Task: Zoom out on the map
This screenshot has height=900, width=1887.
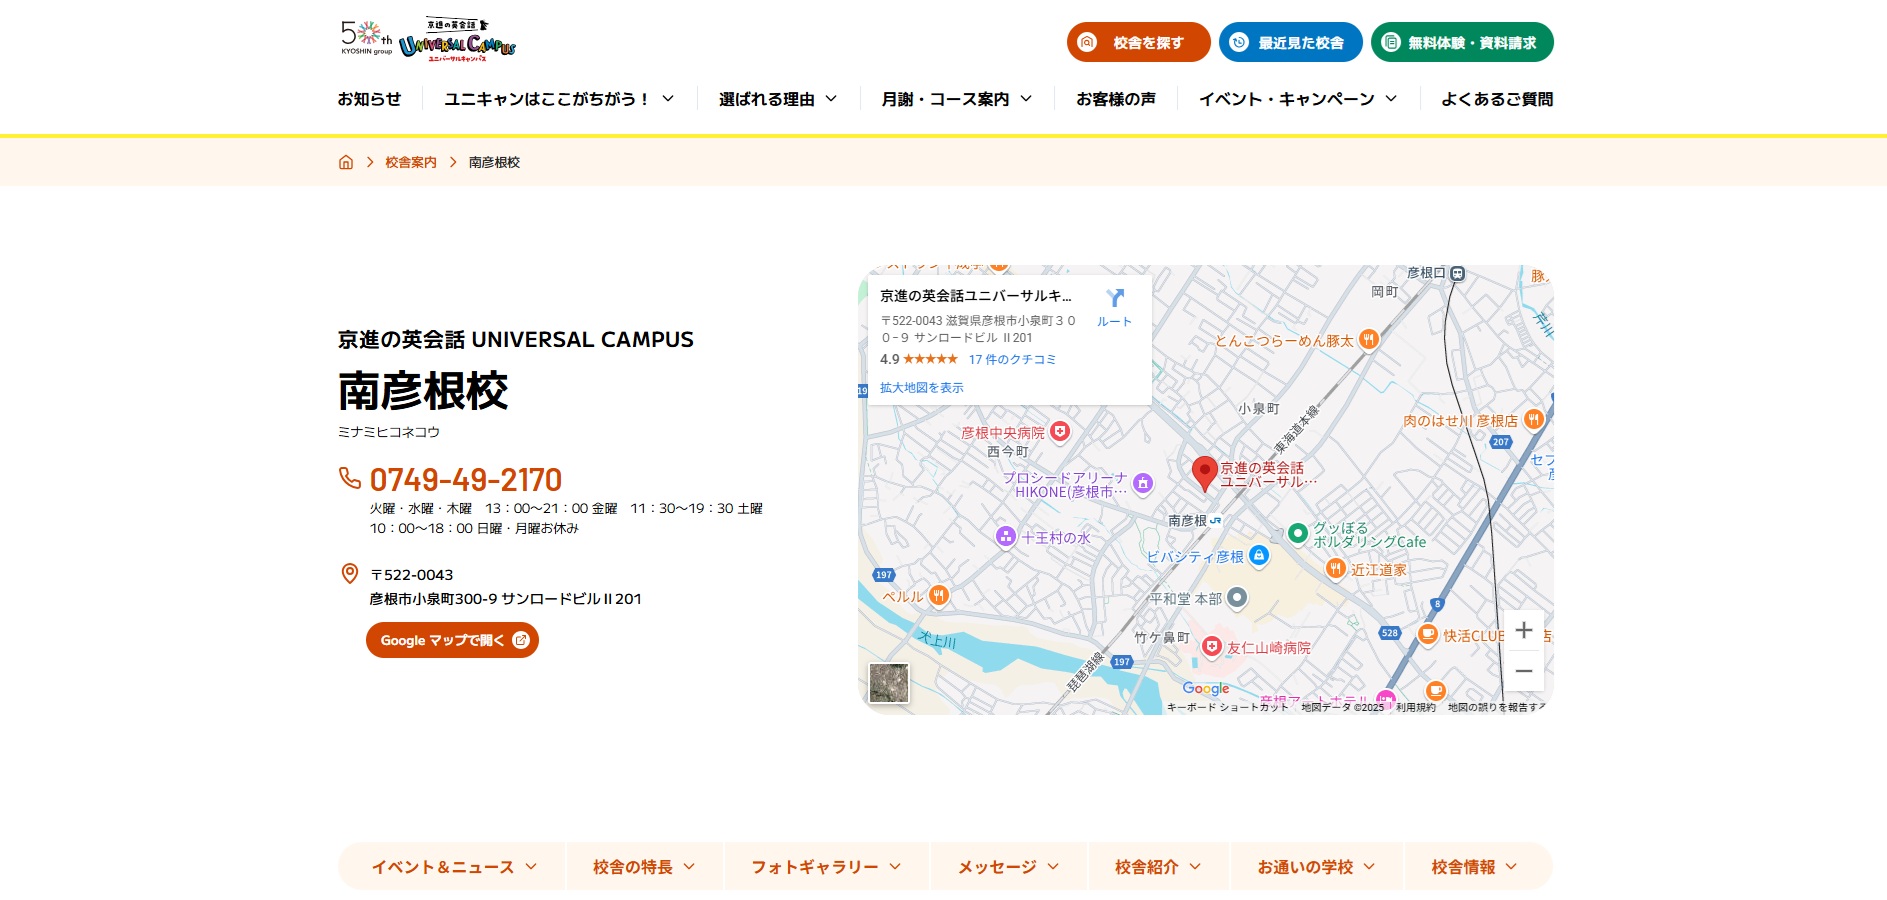Action: point(1524,671)
